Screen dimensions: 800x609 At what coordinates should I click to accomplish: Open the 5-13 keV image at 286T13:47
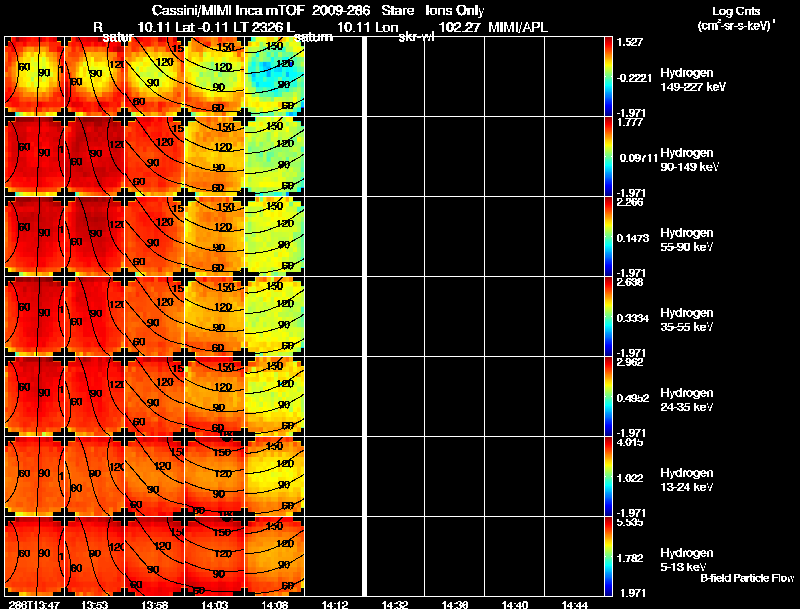35,556
